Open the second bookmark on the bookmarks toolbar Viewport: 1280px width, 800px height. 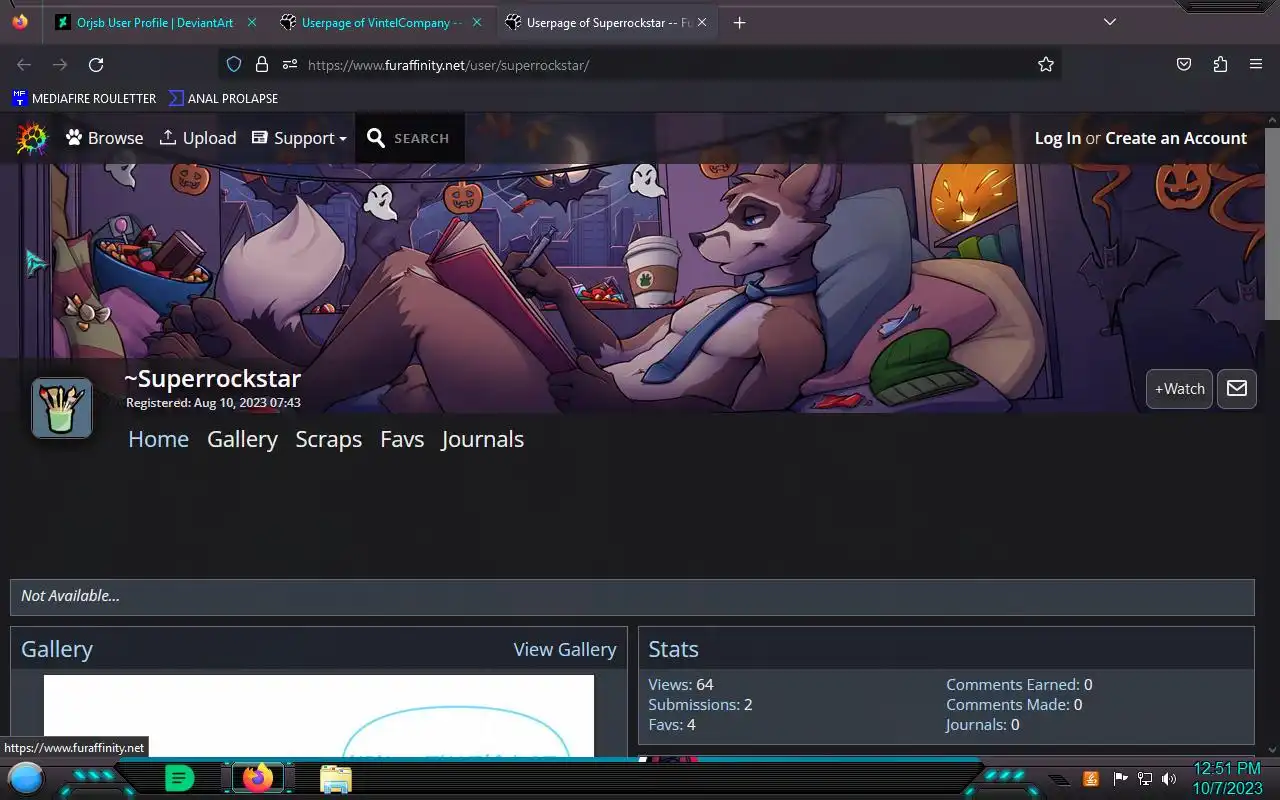(223, 98)
